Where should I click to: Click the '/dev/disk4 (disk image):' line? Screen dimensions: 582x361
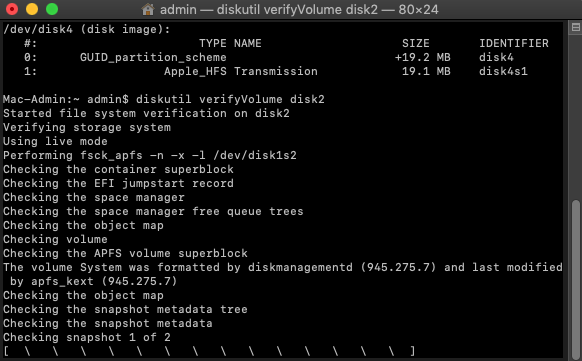click(86, 29)
